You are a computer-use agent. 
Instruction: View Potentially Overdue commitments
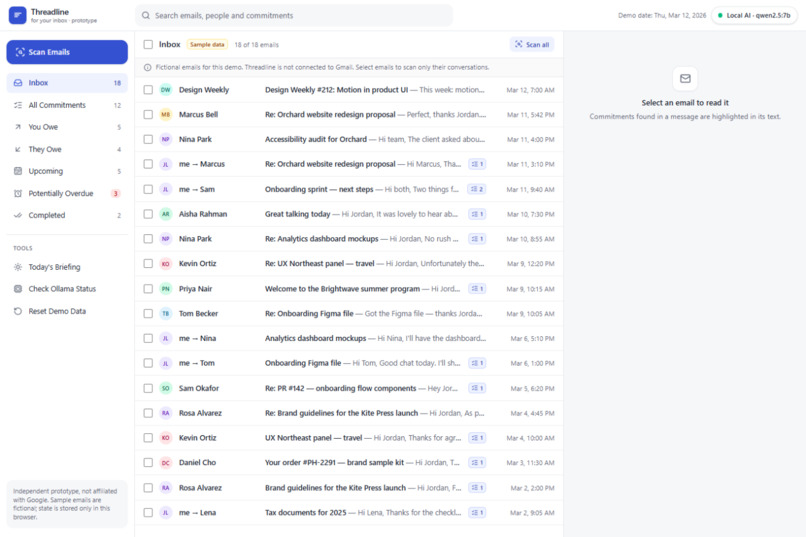click(67, 193)
